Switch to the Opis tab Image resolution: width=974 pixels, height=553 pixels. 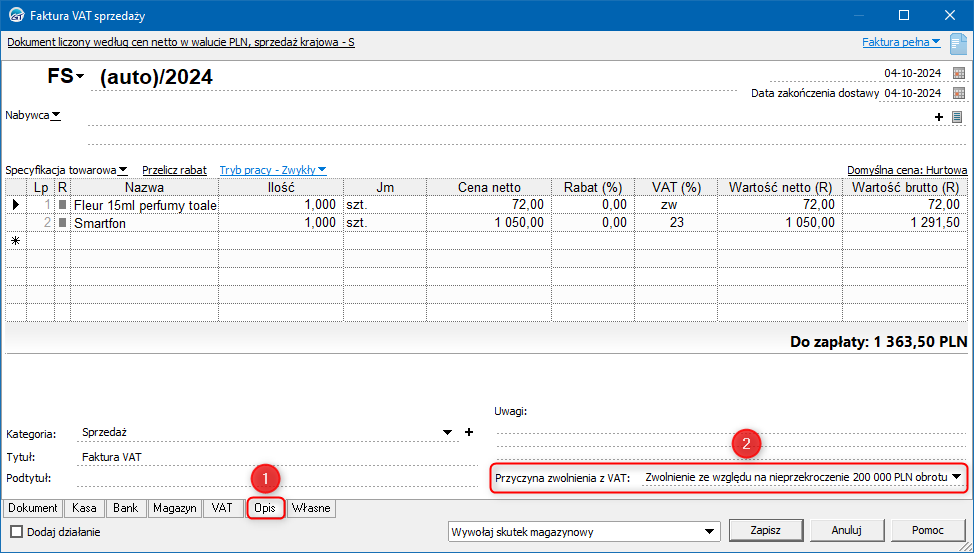point(265,508)
